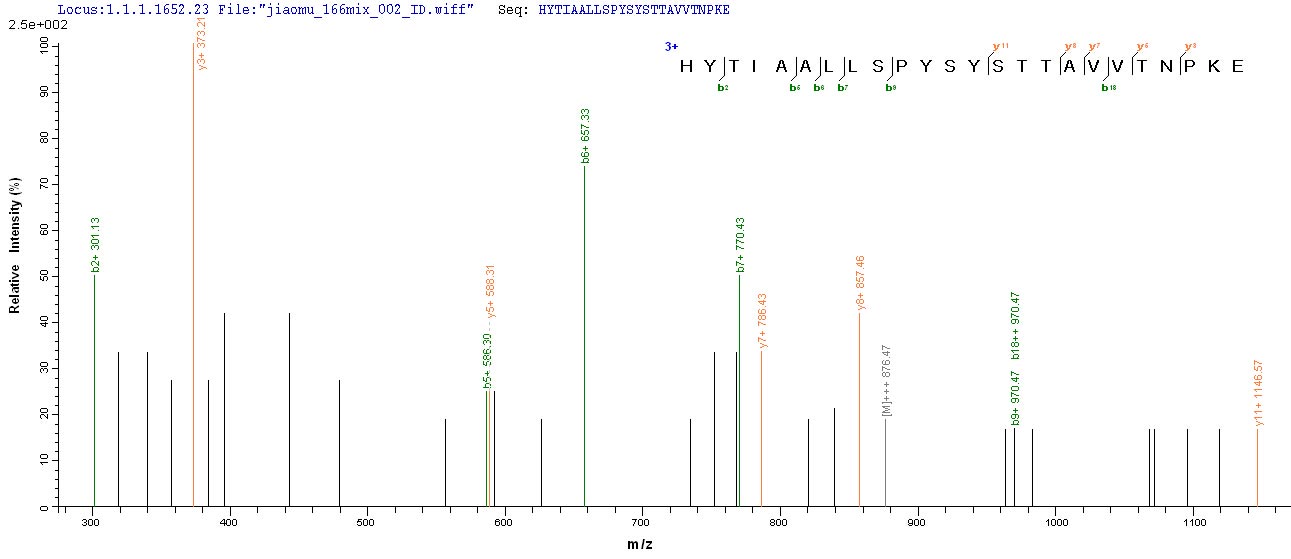
Task: Click the [M]+++ 876.47 precursor label
Action: point(887,381)
